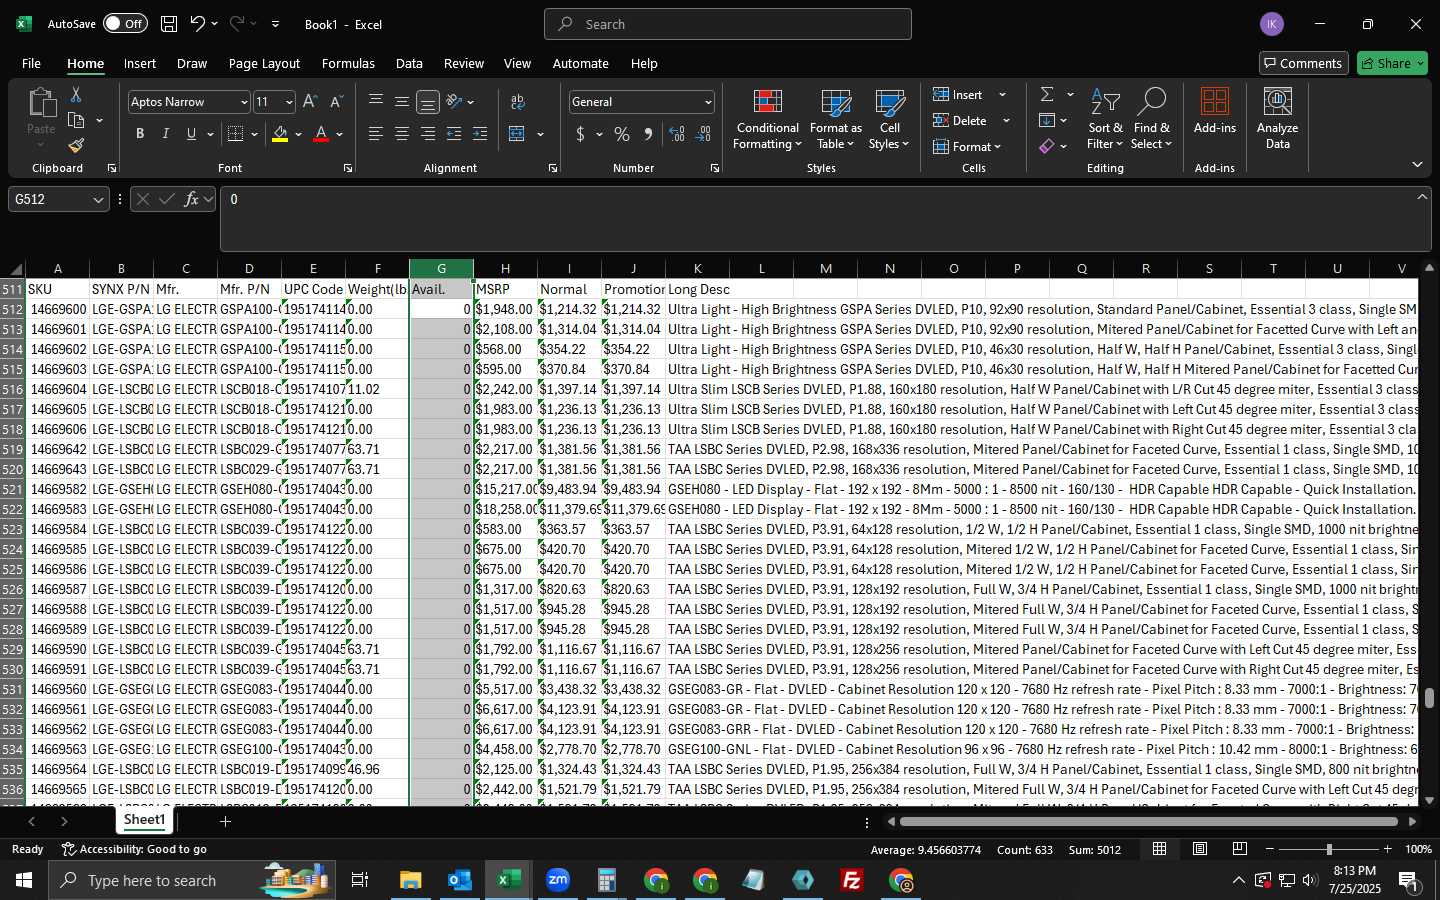Open font size dropdown
The height and width of the screenshot is (900, 1440).
point(289,102)
